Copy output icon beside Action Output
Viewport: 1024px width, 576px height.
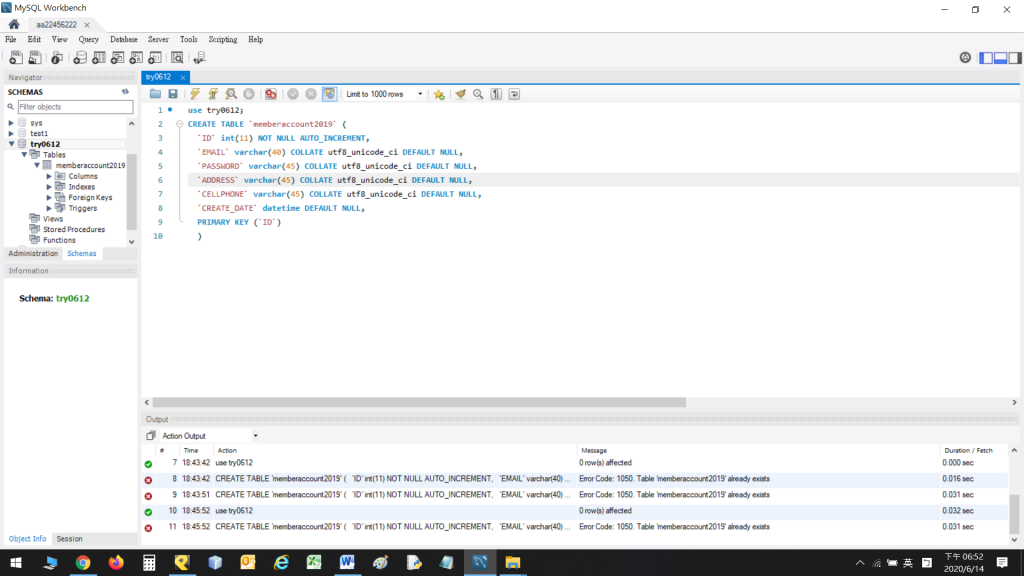pos(151,436)
